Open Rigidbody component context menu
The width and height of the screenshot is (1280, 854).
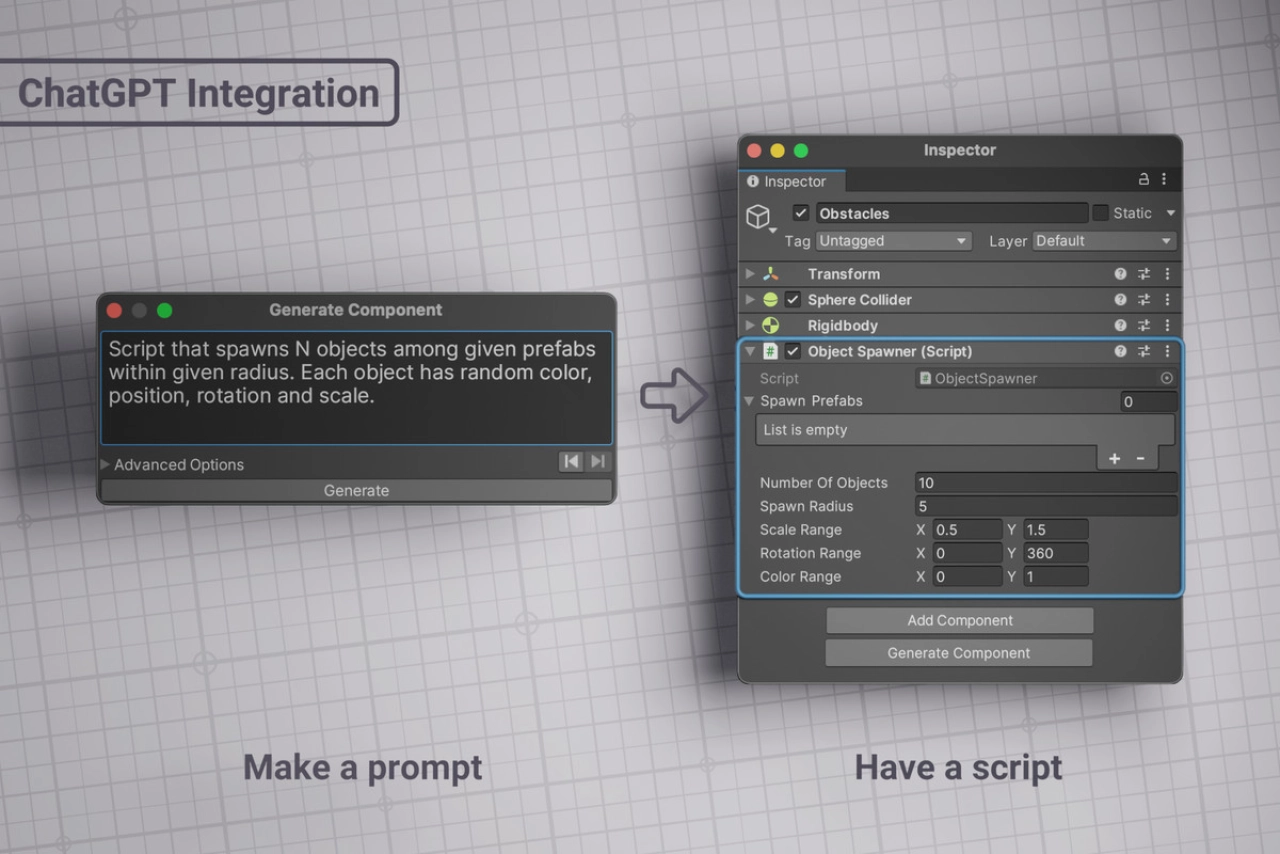click(1166, 326)
